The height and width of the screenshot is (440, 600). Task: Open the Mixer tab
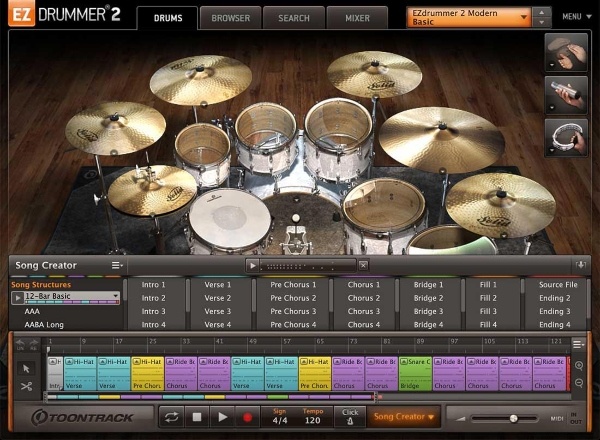point(357,18)
